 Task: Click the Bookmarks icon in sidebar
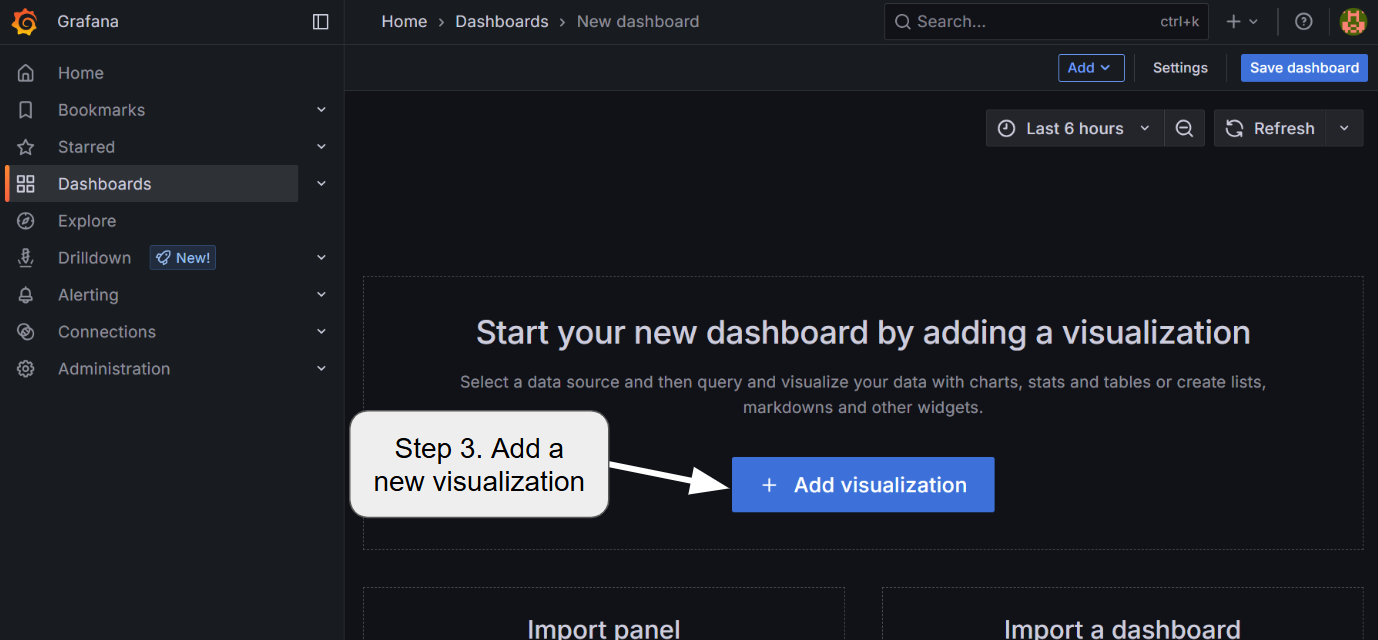(x=26, y=110)
